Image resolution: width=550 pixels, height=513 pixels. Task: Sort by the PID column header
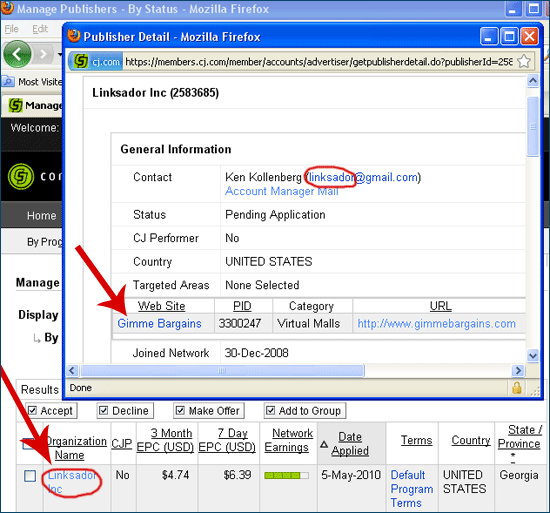pos(242,306)
